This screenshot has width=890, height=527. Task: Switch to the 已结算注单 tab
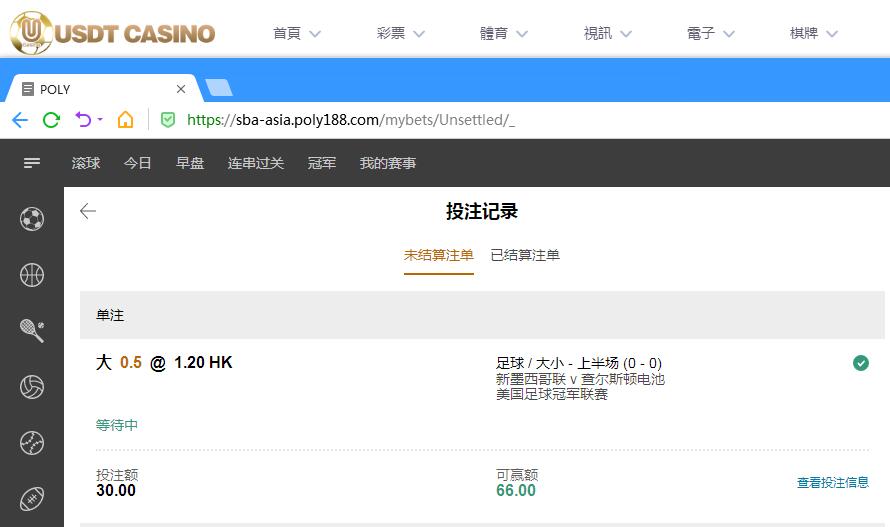[x=525, y=255]
